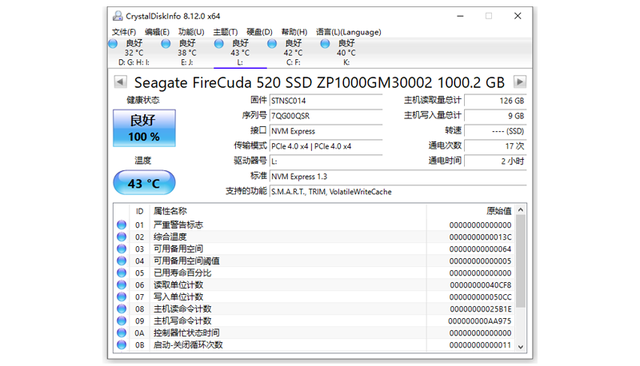Open the 功能(U) menu

[191, 32]
